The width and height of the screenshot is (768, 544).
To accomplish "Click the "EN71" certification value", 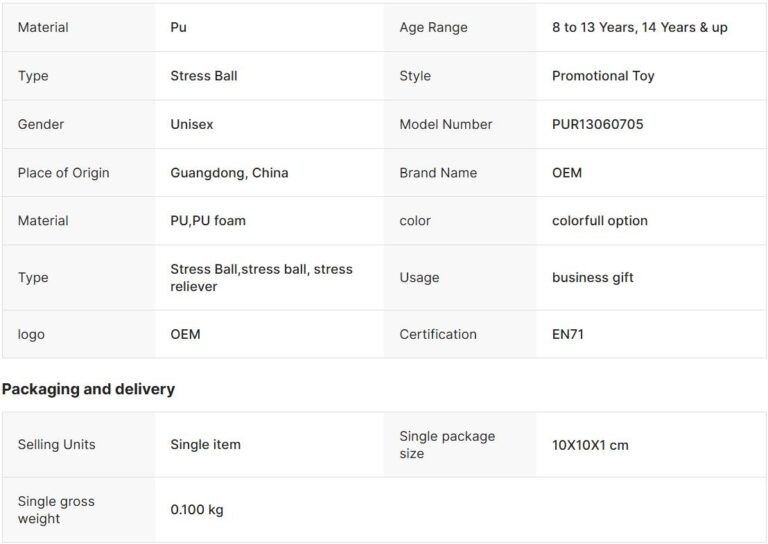I will pos(568,334).
